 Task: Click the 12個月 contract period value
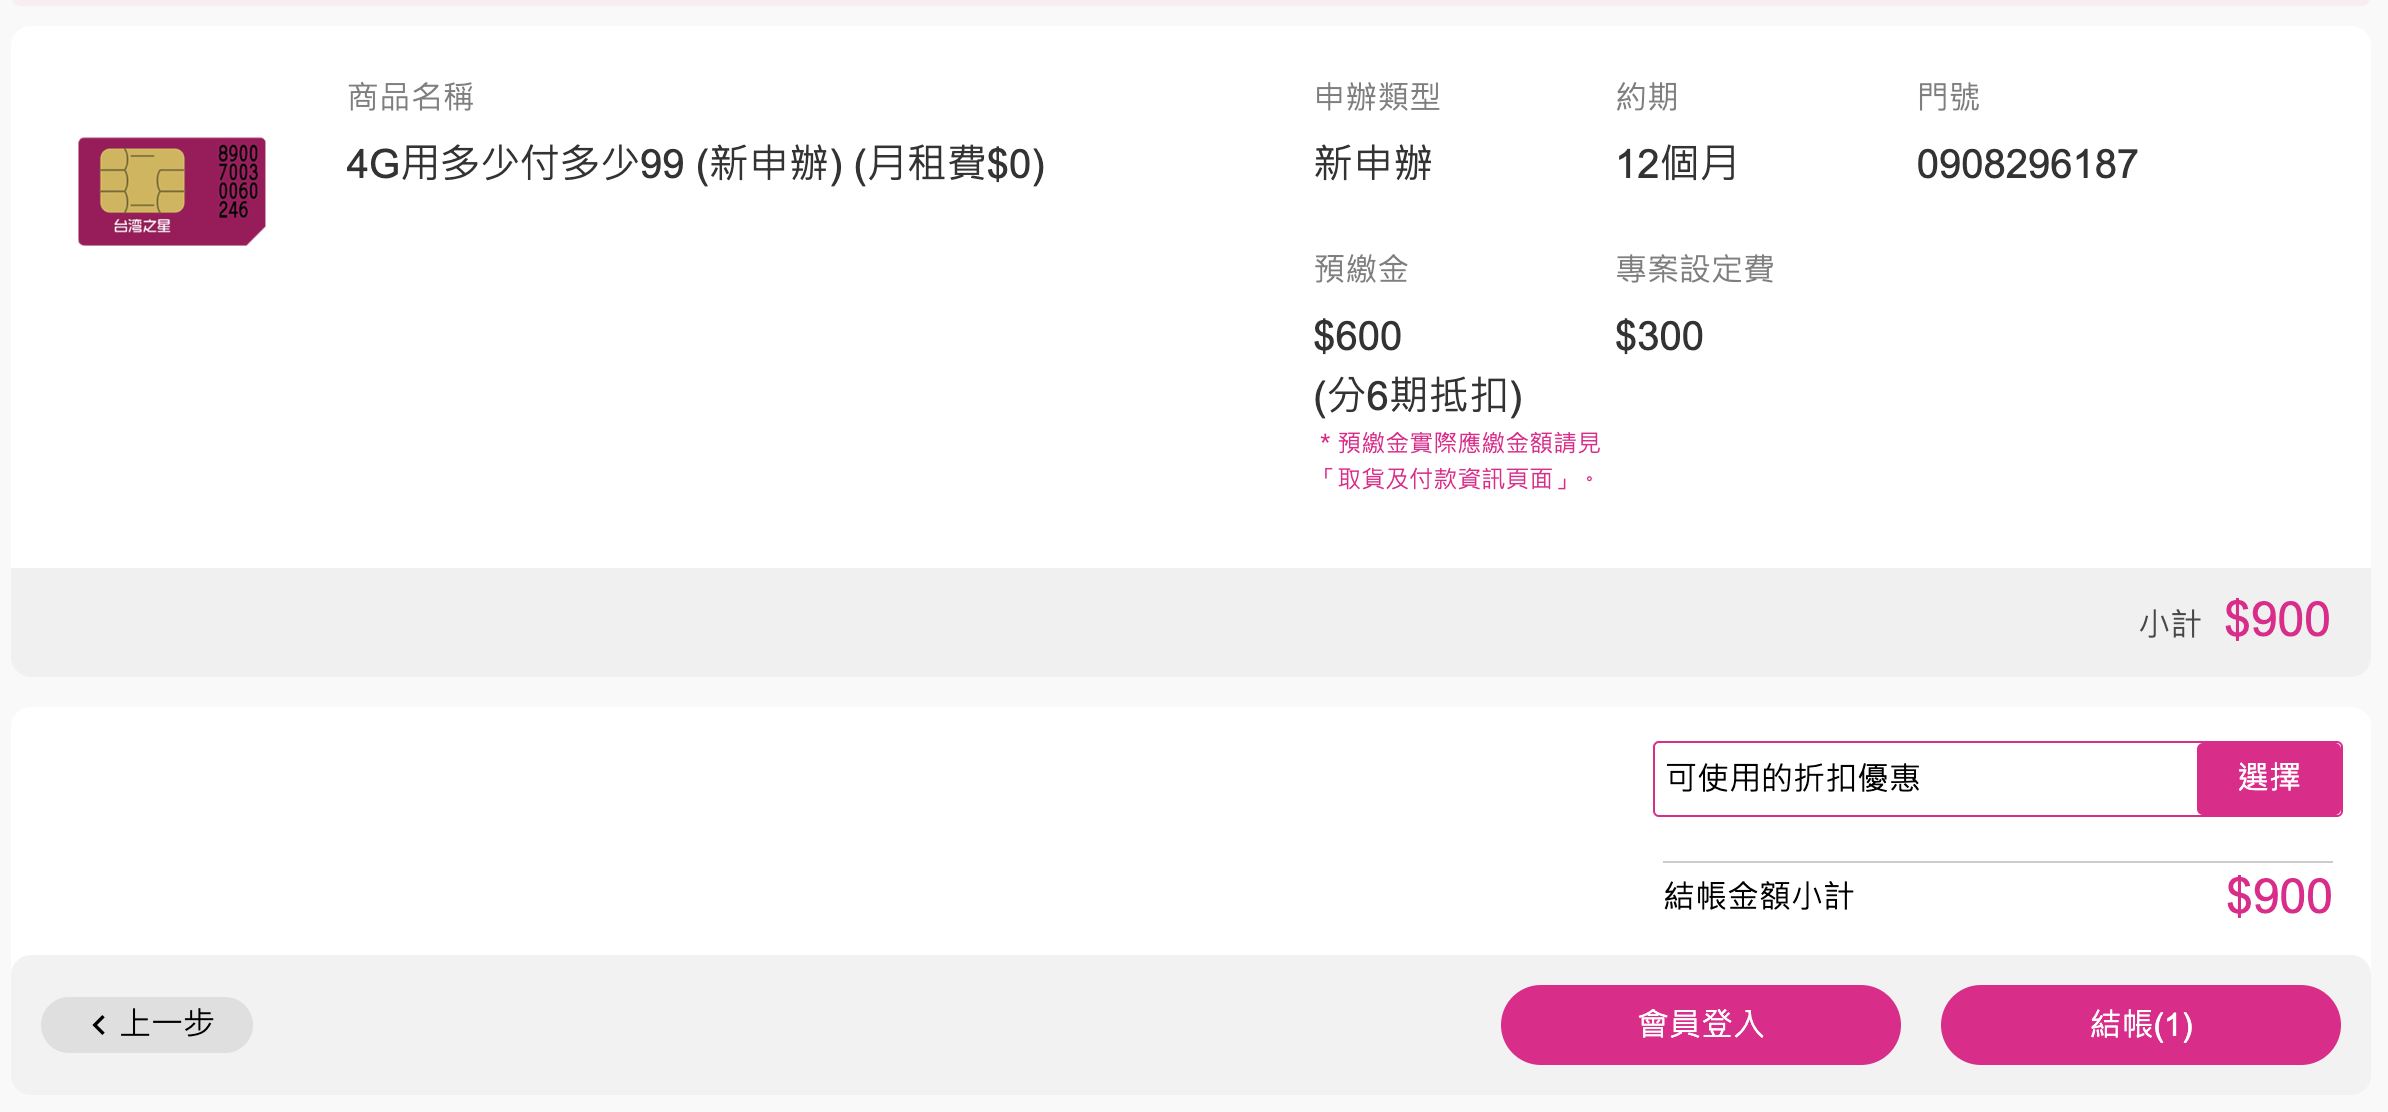tap(1676, 164)
